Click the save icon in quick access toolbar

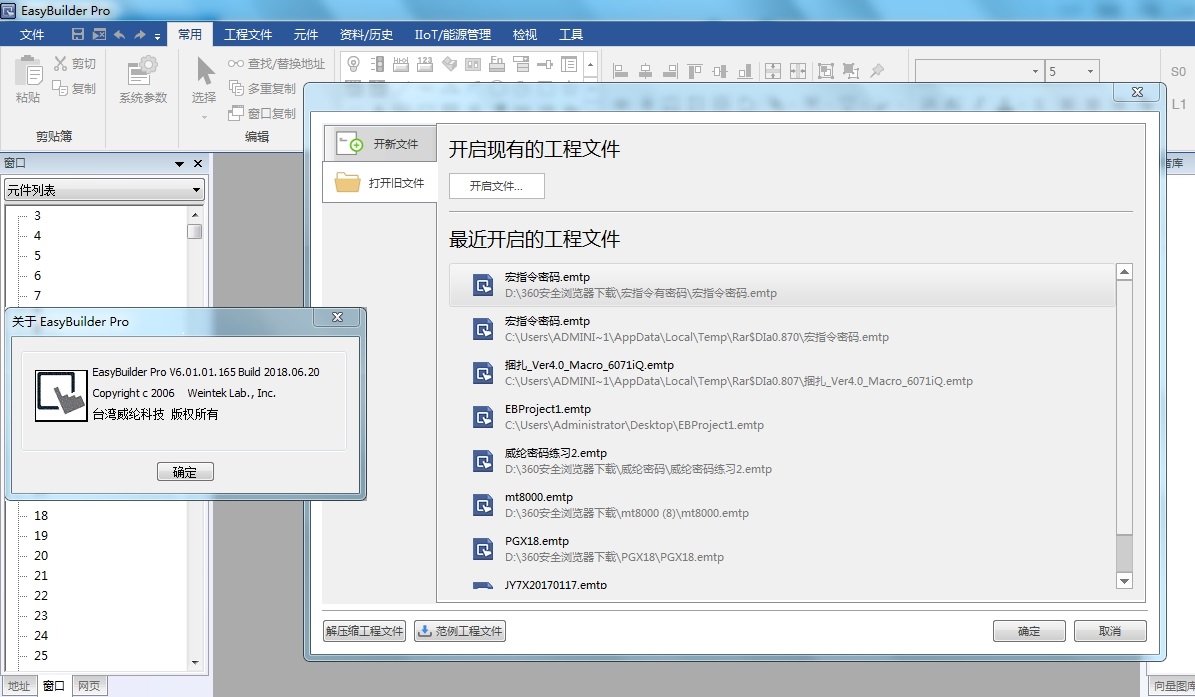(77, 35)
